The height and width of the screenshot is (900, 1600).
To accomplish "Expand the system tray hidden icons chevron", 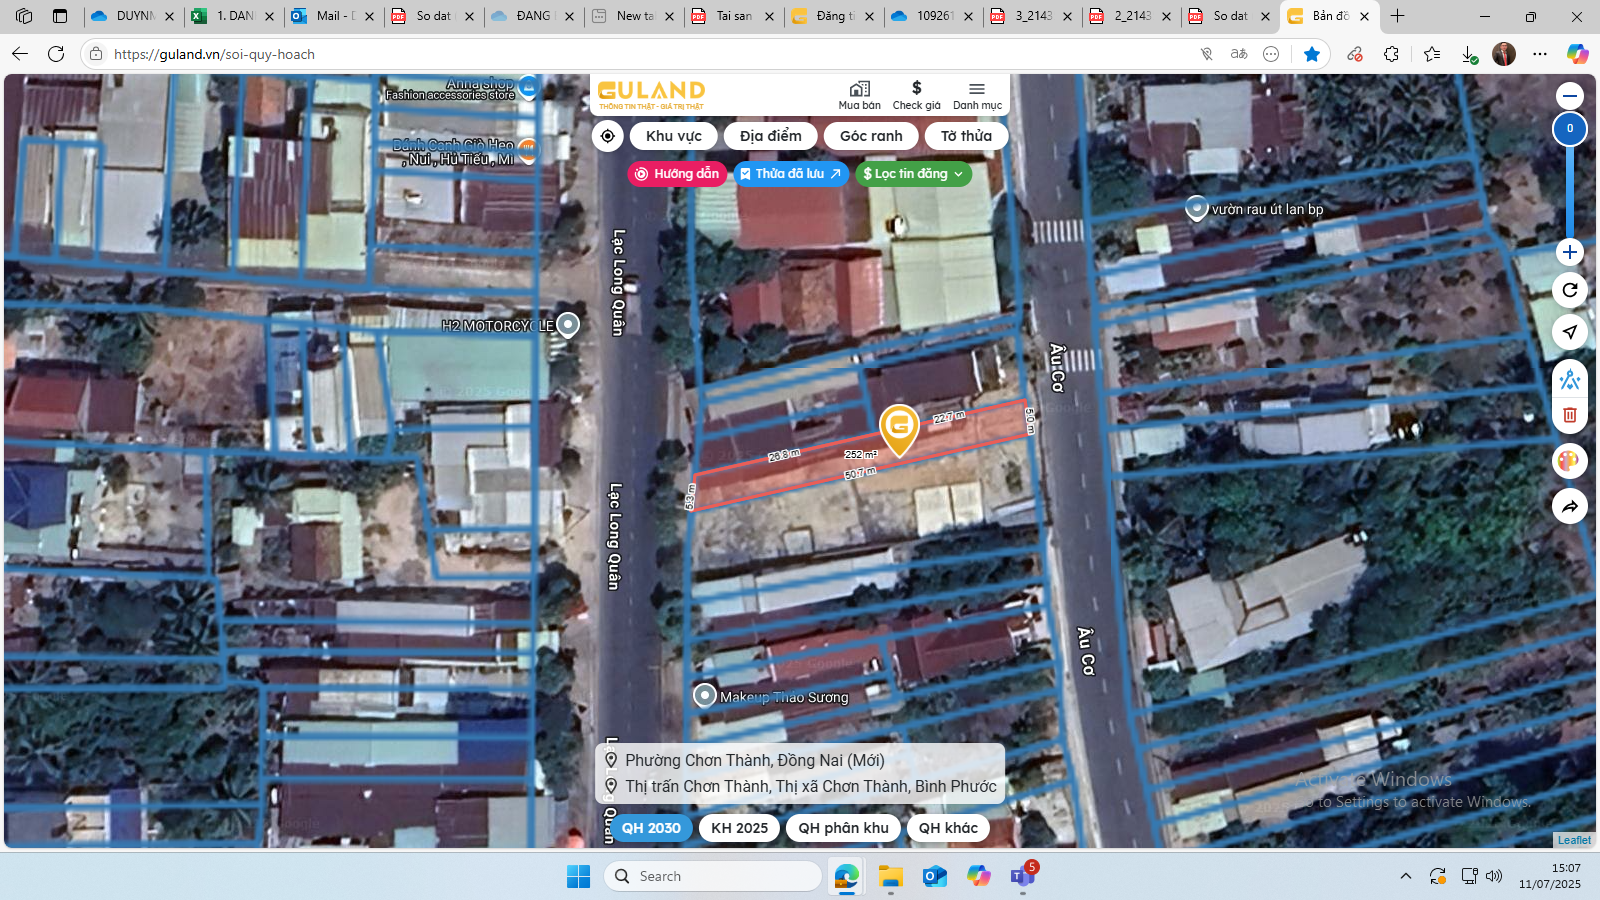I will (1405, 876).
